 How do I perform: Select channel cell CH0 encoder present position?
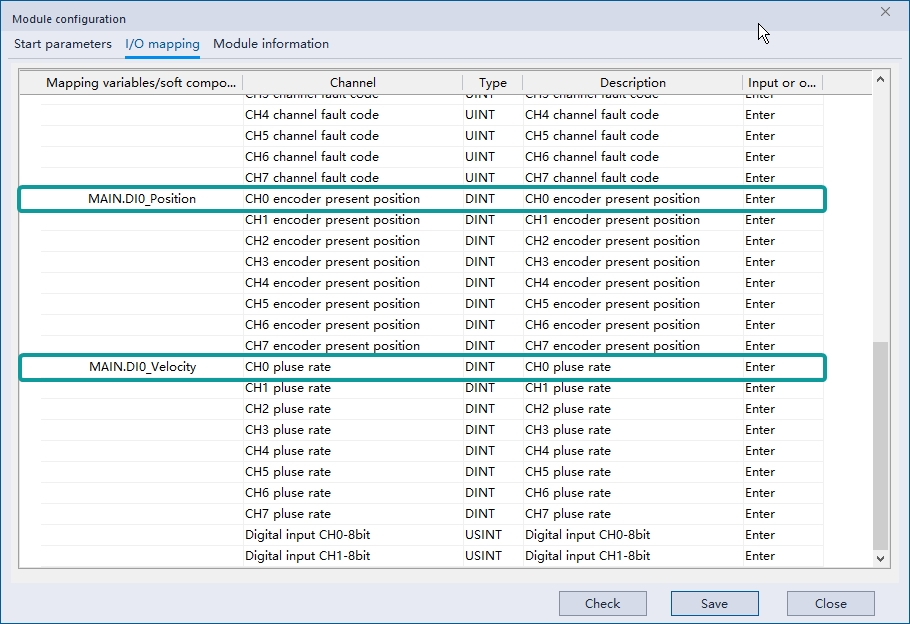(353, 199)
